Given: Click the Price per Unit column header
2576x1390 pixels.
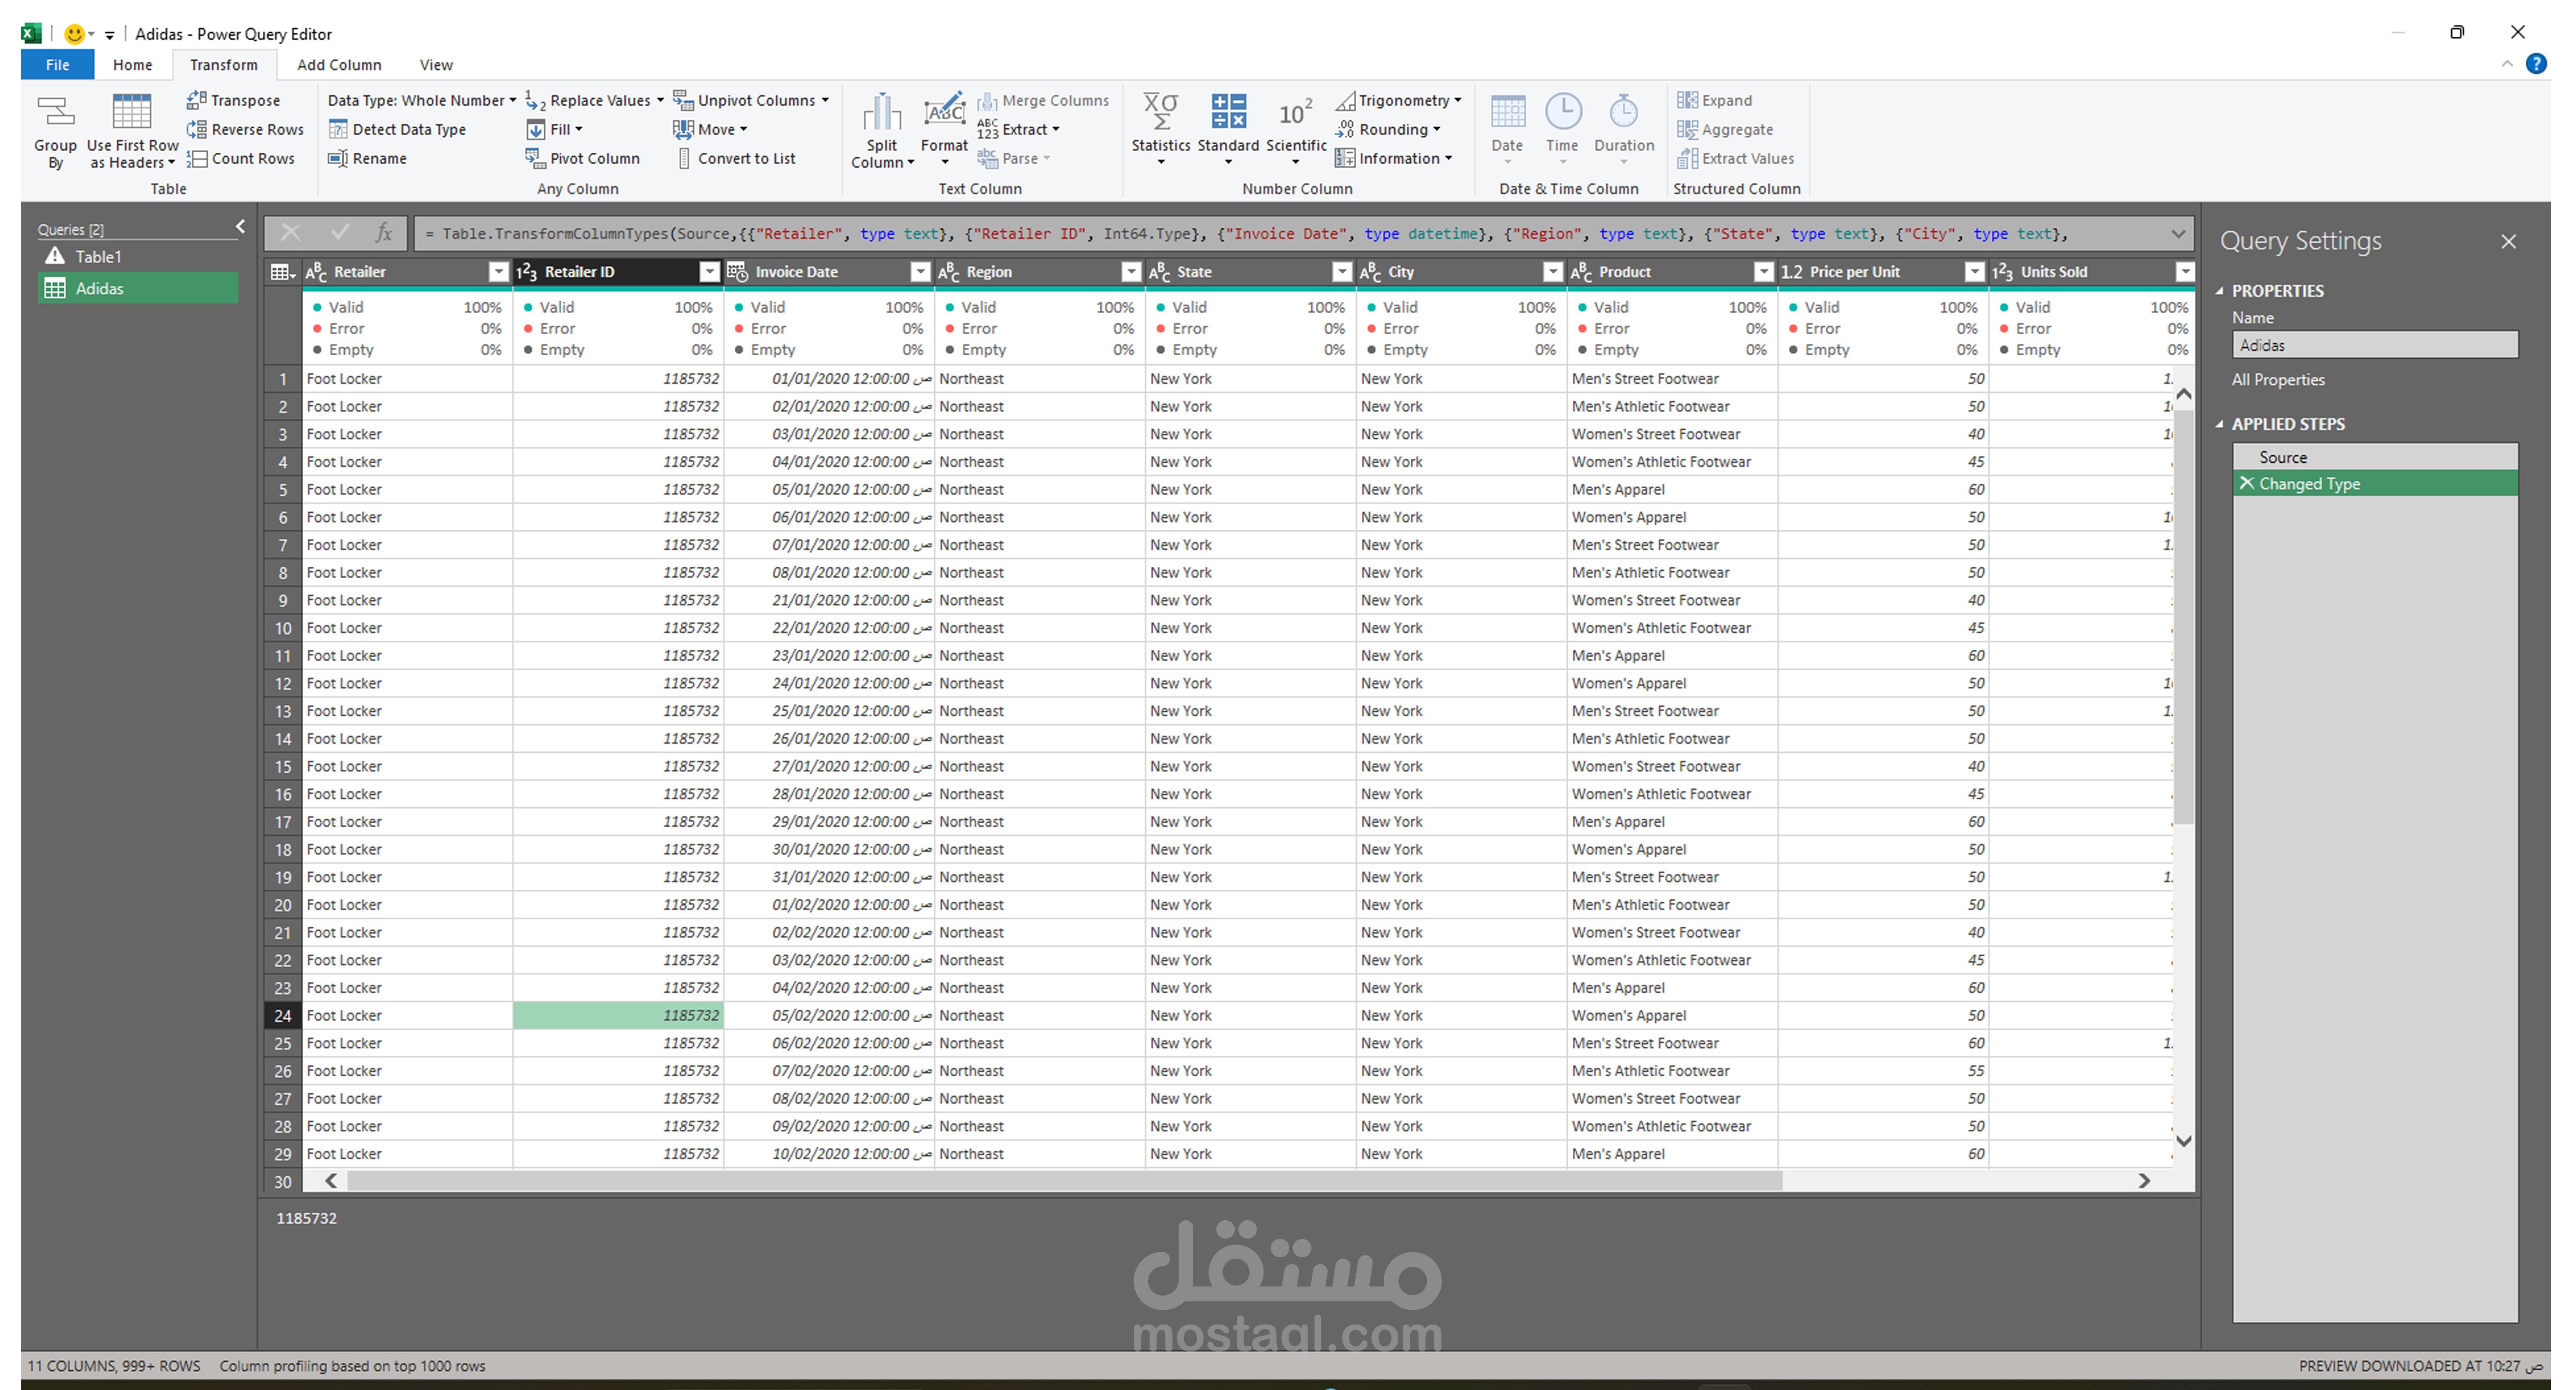Looking at the screenshot, I should (x=1882, y=272).
